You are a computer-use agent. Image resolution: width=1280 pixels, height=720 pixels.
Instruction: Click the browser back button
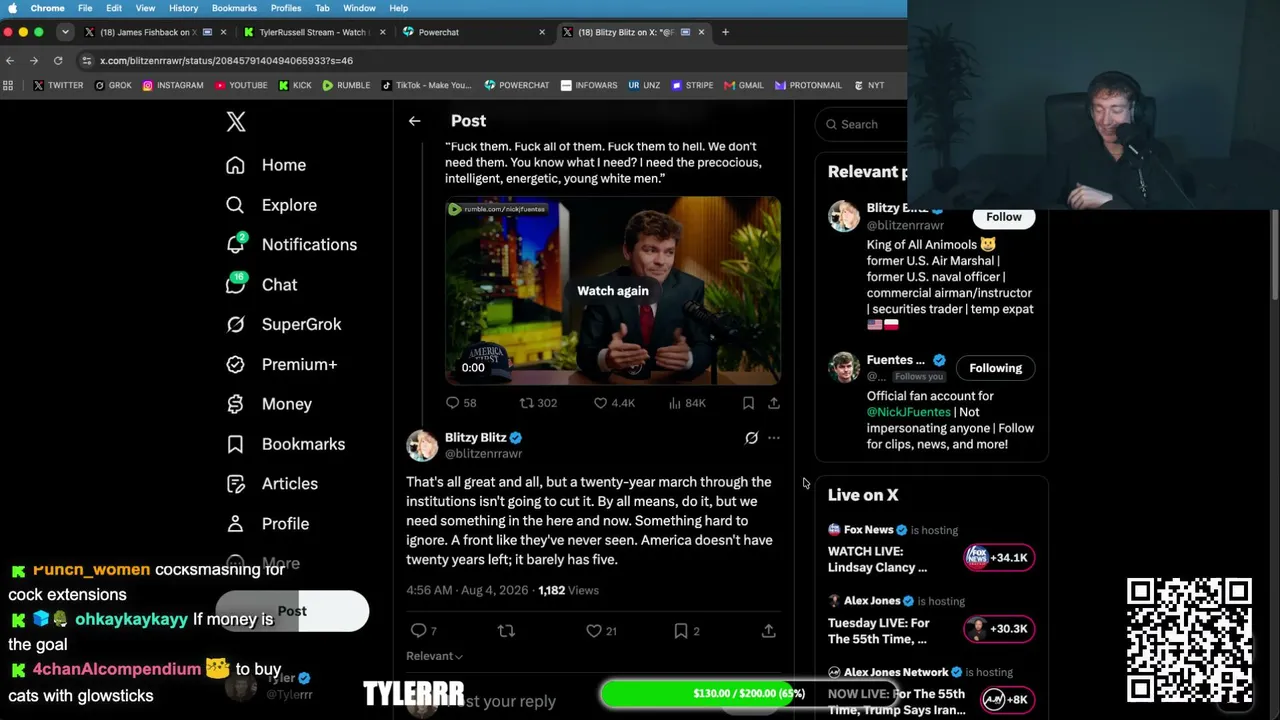[10, 60]
